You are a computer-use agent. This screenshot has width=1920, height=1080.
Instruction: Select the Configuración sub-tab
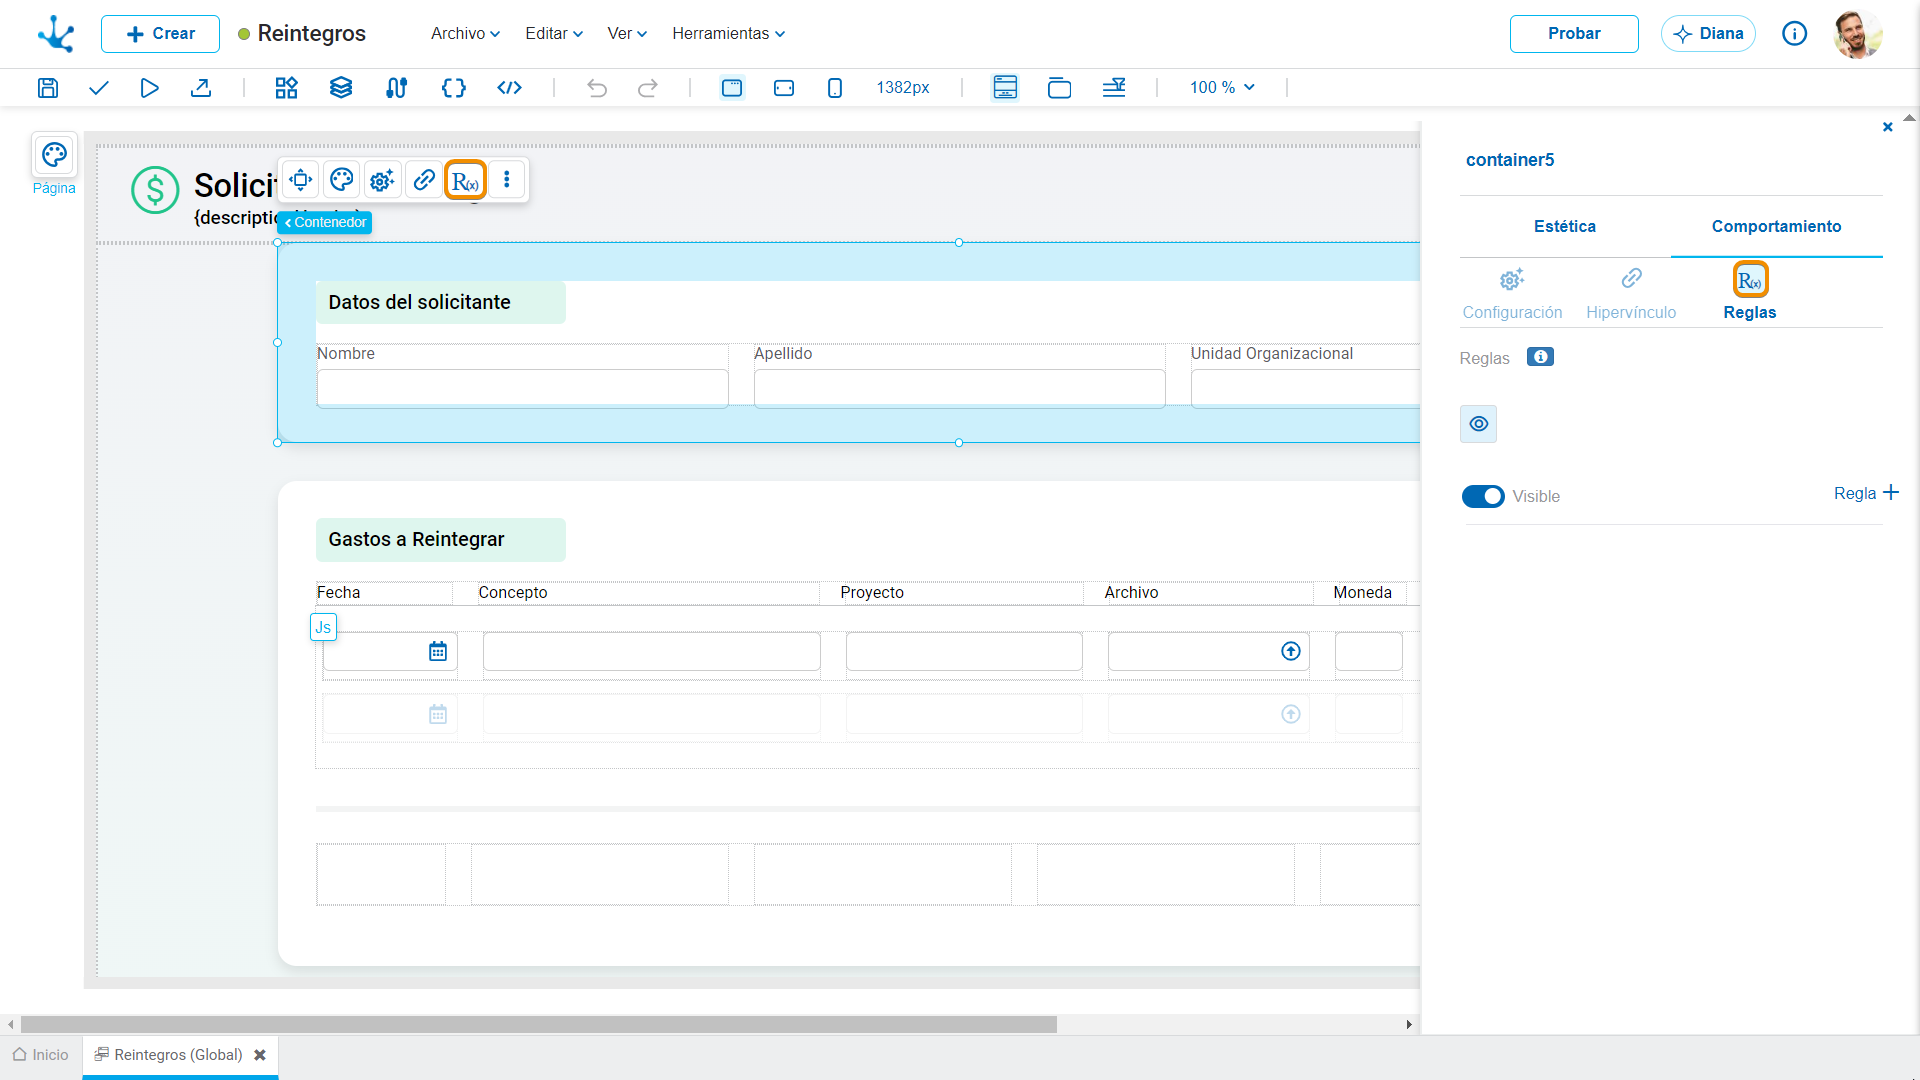1512,293
